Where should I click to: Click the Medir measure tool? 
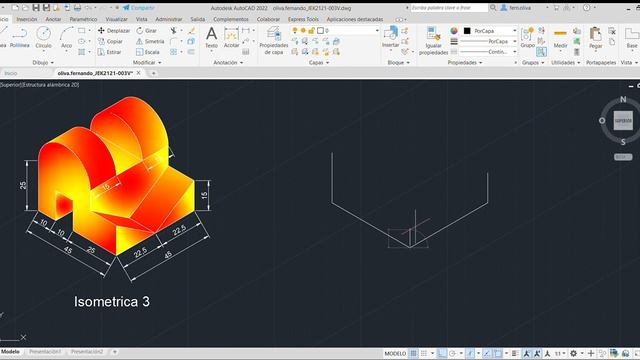point(560,38)
